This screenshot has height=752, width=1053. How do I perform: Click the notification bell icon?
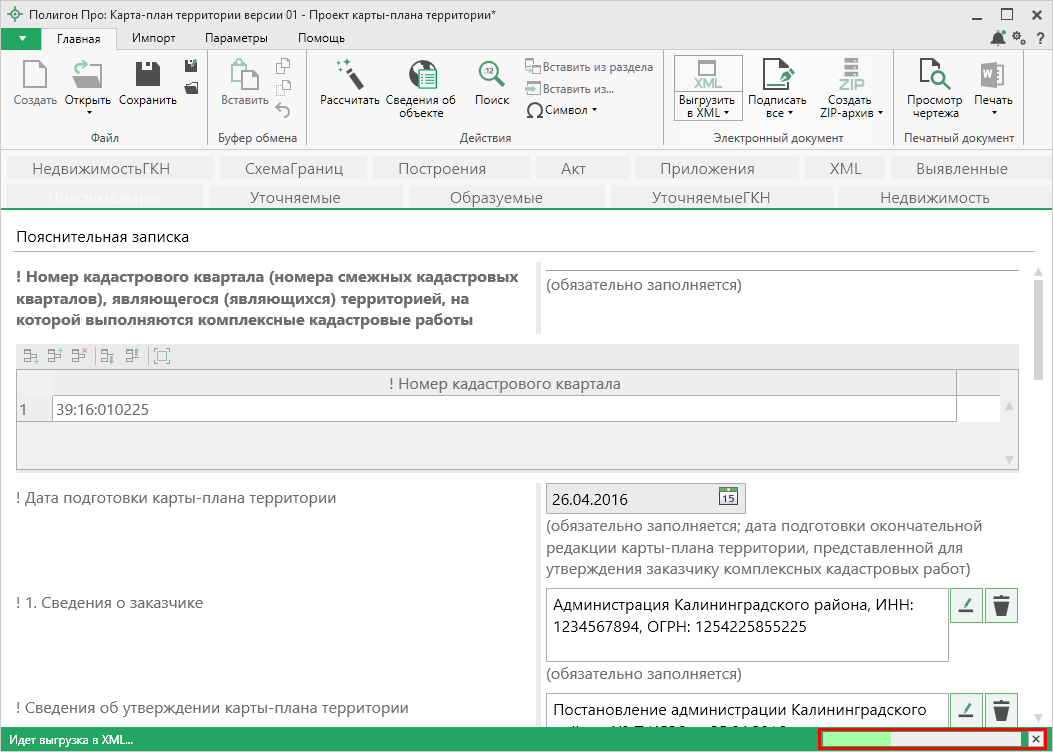[x=998, y=38]
